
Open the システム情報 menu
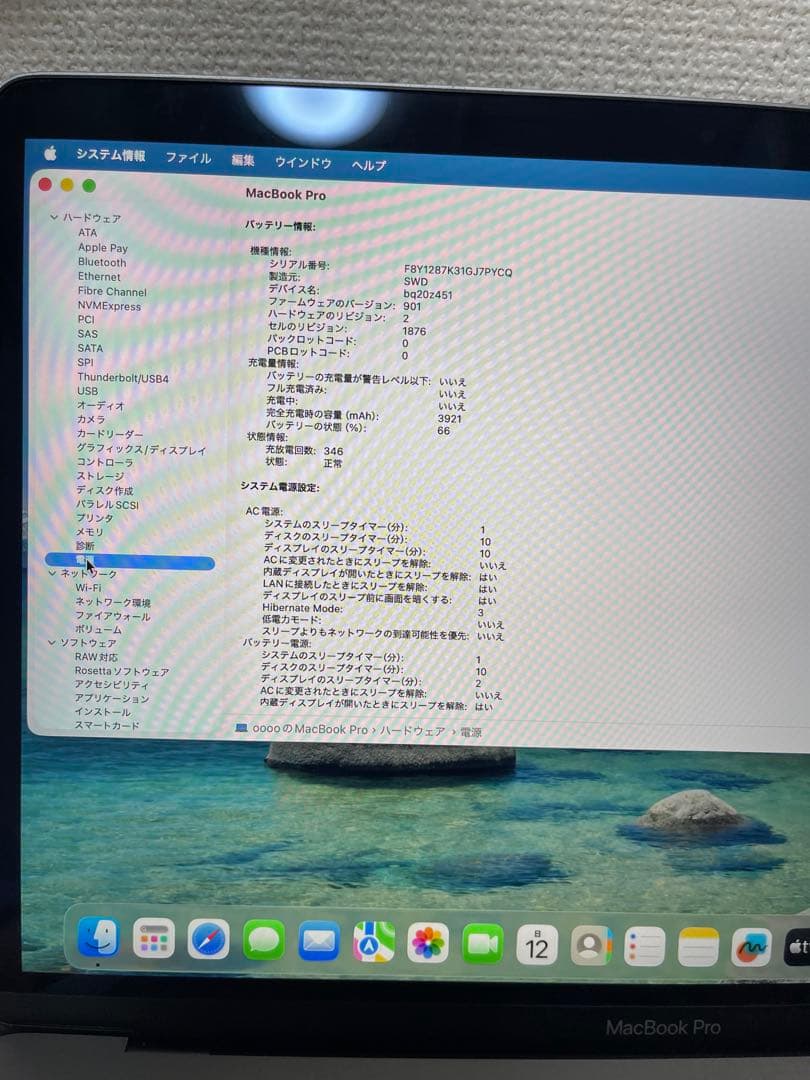110,155
